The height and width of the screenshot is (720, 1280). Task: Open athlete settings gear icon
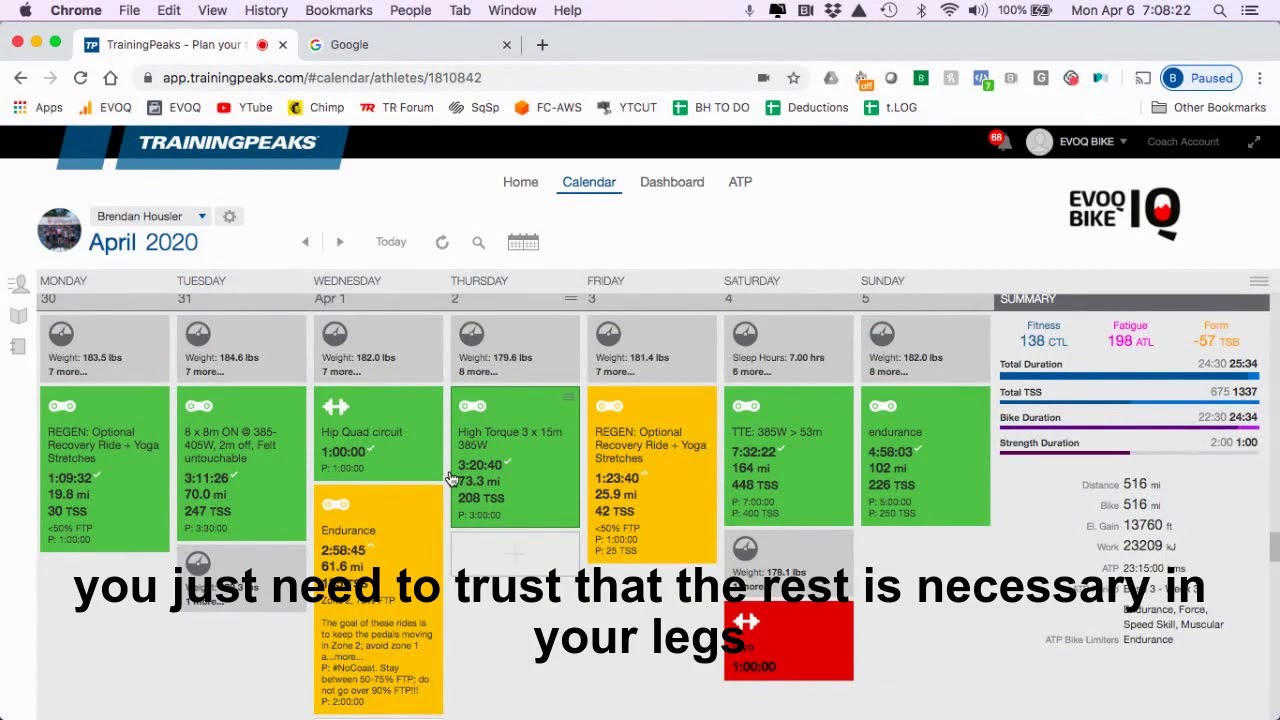tap(229, 216)
